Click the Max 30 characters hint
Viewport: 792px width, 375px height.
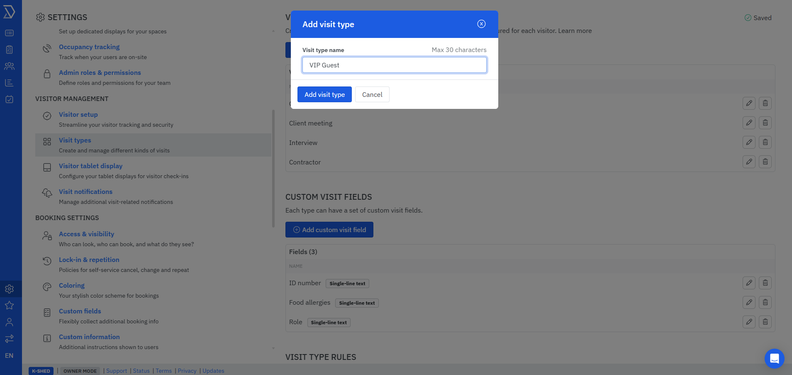459,50
